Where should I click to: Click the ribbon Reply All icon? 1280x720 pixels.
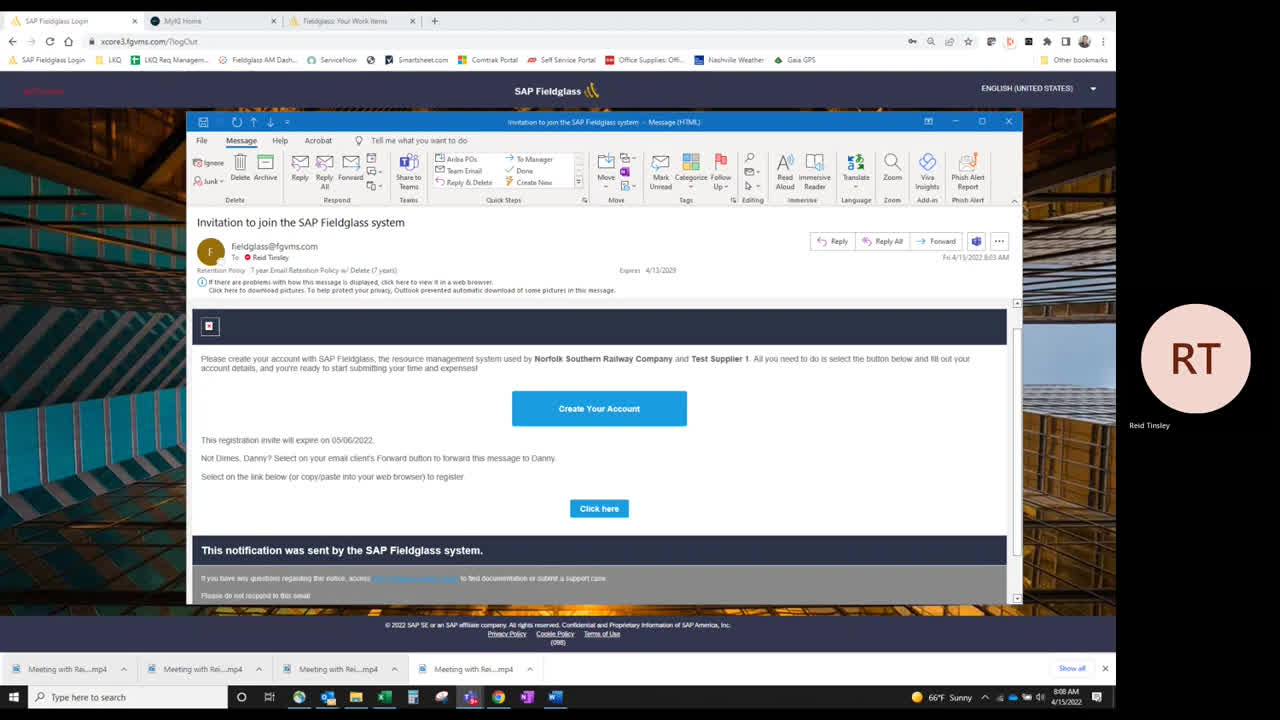tap(325, 162)
